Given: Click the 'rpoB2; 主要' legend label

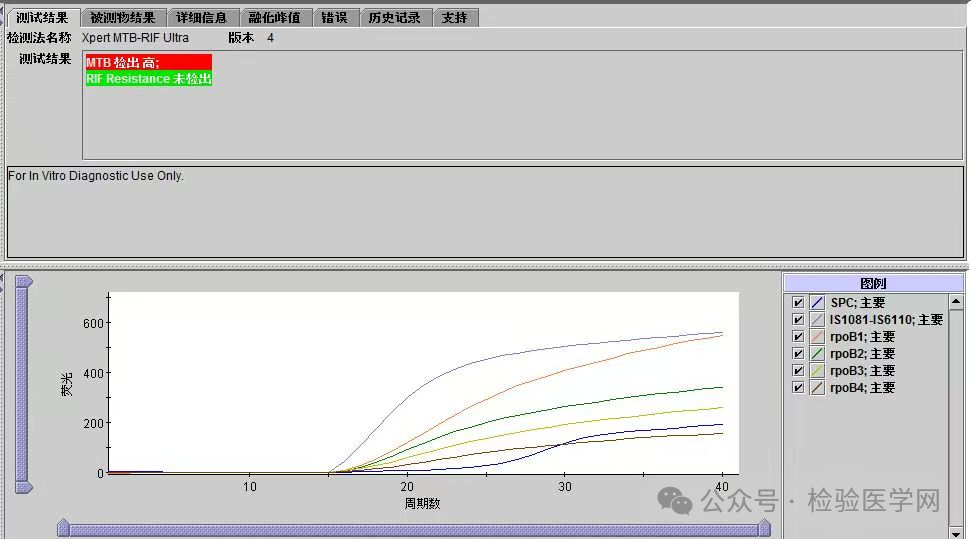Looking at the screenshot, I should 863,354.
